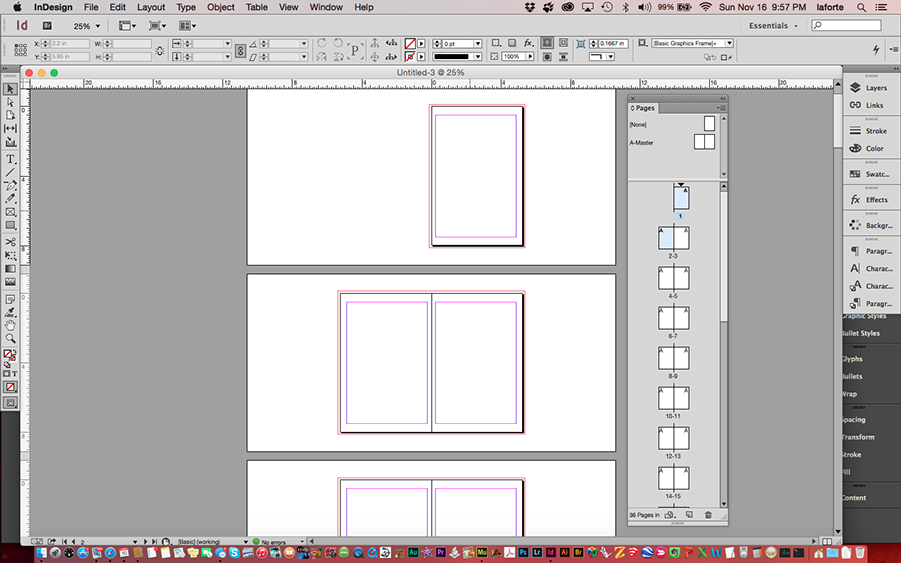Screen dimensions: 901x563
Task: Open the File menu
Action: click(91, 7)
